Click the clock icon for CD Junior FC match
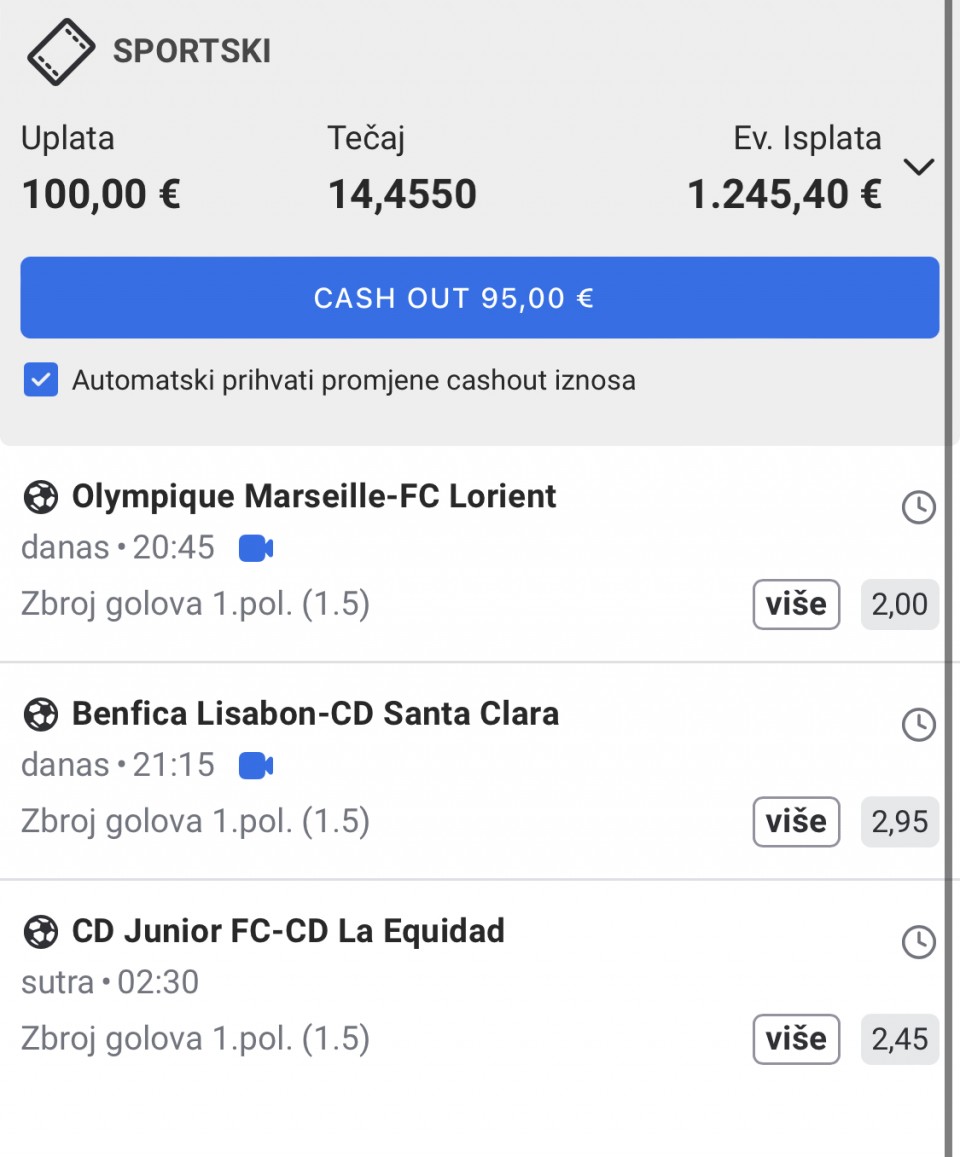 [x=919, y=942]
